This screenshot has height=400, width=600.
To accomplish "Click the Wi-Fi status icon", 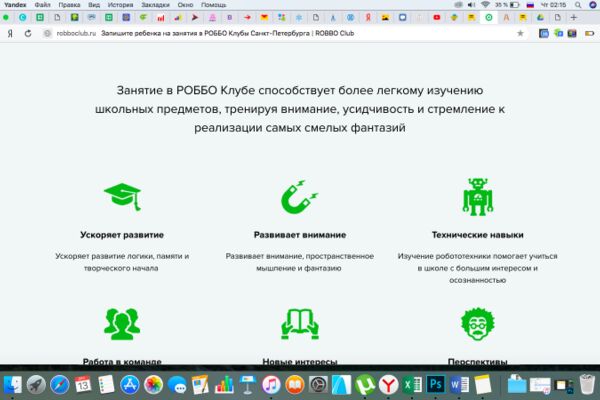I will click(485, 5).
